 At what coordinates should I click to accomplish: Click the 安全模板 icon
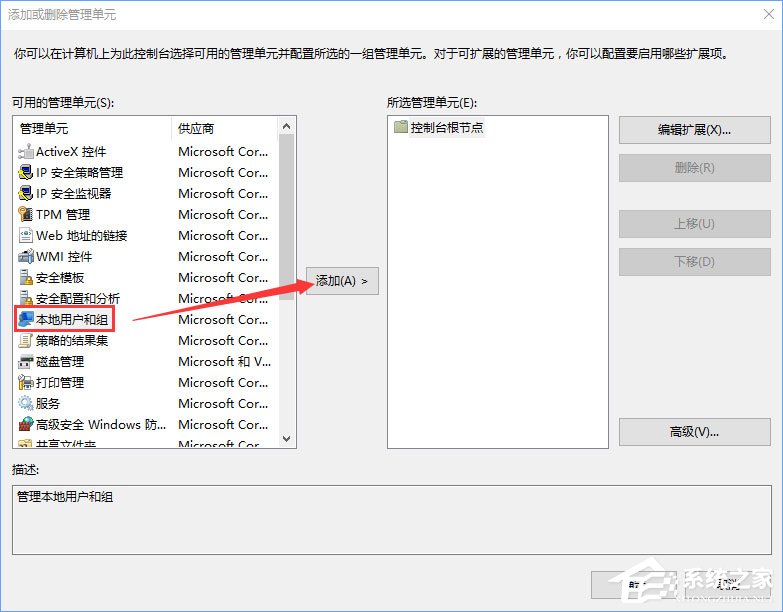[25, 278]
